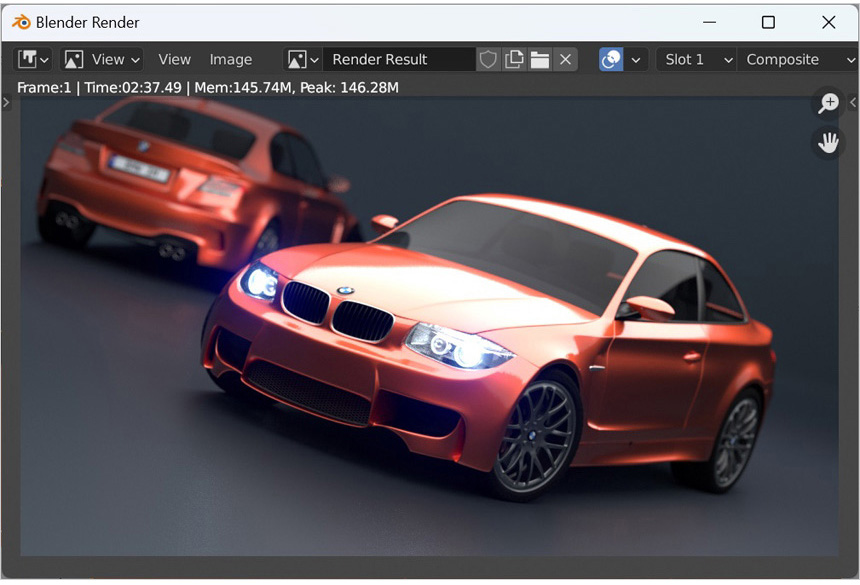Open the View menu
This screenshot has height=585, width=860.
(x=174, y=60)
